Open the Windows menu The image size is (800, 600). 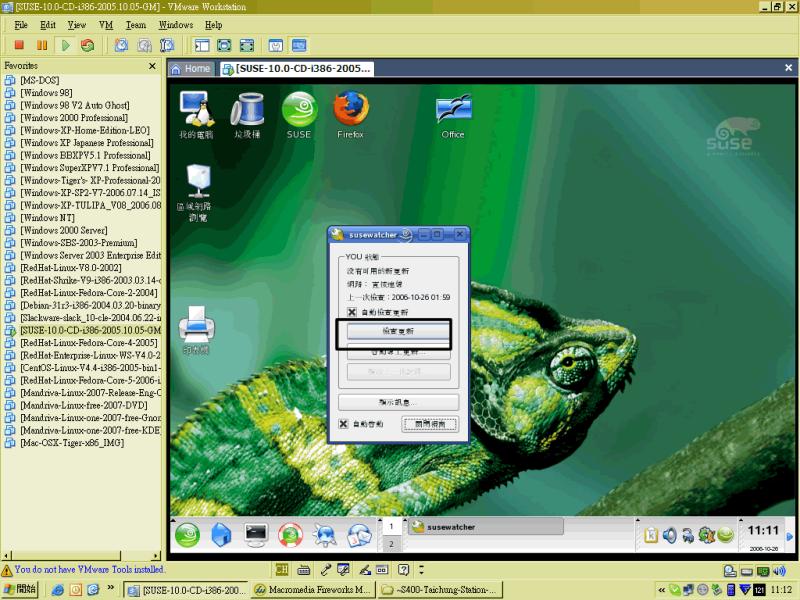(176, 25)
